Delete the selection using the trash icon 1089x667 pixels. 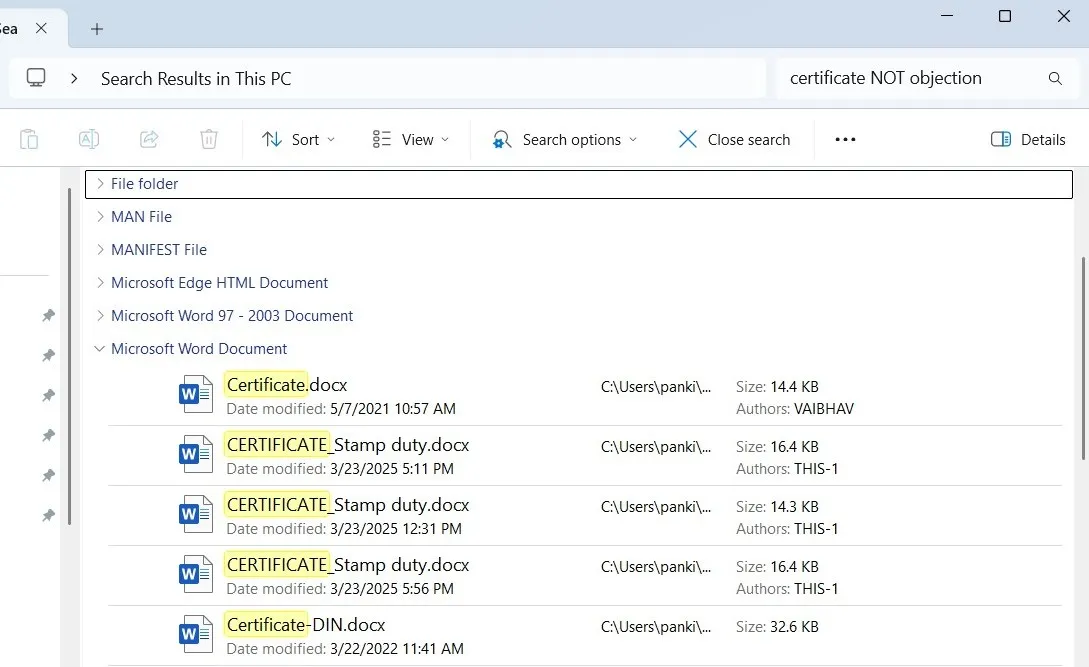[x=208, y=139]
